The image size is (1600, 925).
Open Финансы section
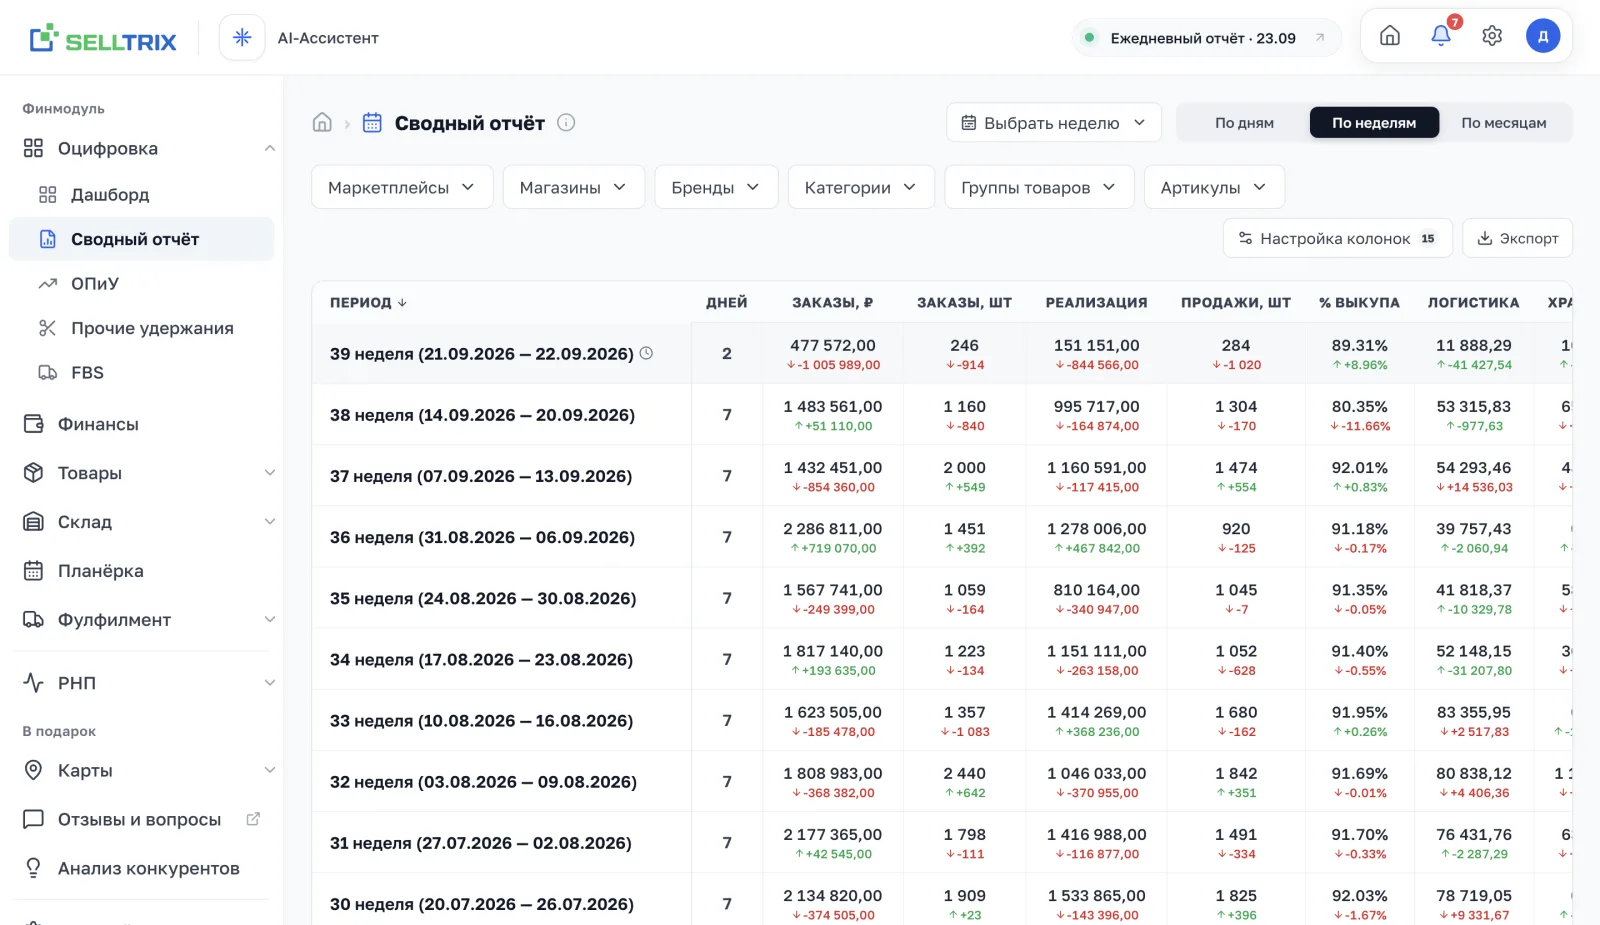(x=141, y=424)
